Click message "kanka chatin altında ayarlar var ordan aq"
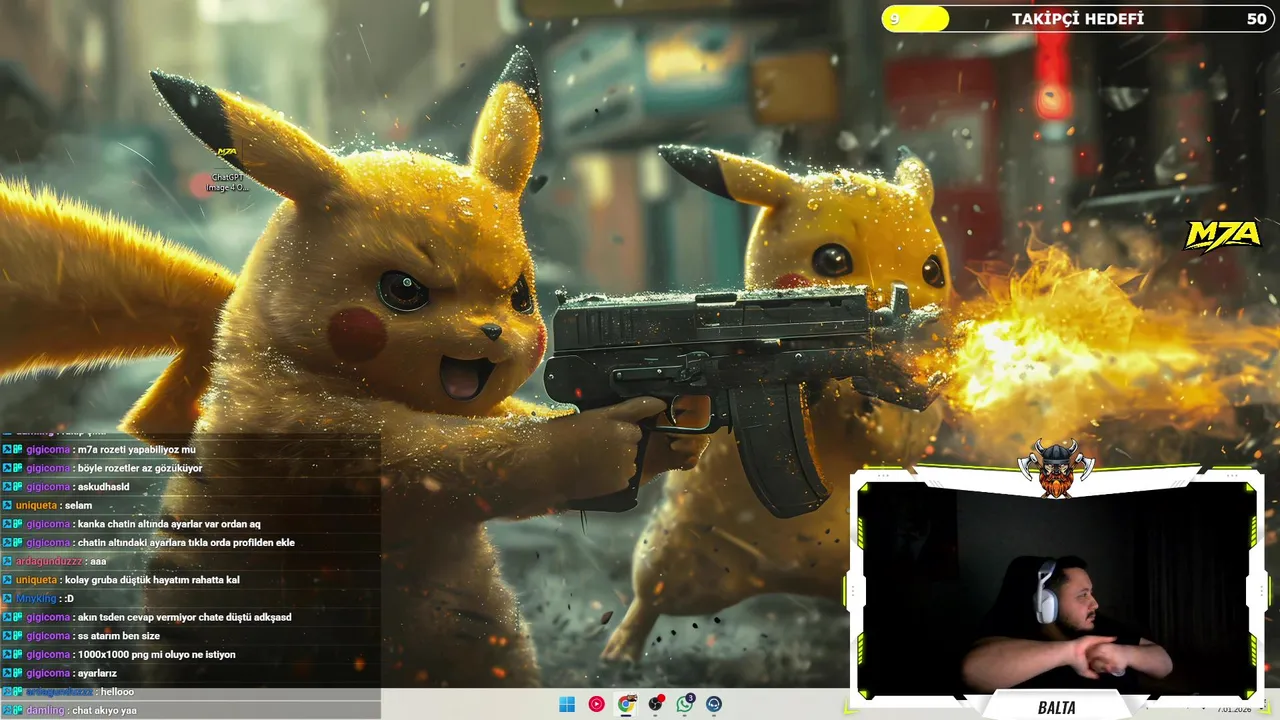1280x720 pixels. tap(169, 524)
